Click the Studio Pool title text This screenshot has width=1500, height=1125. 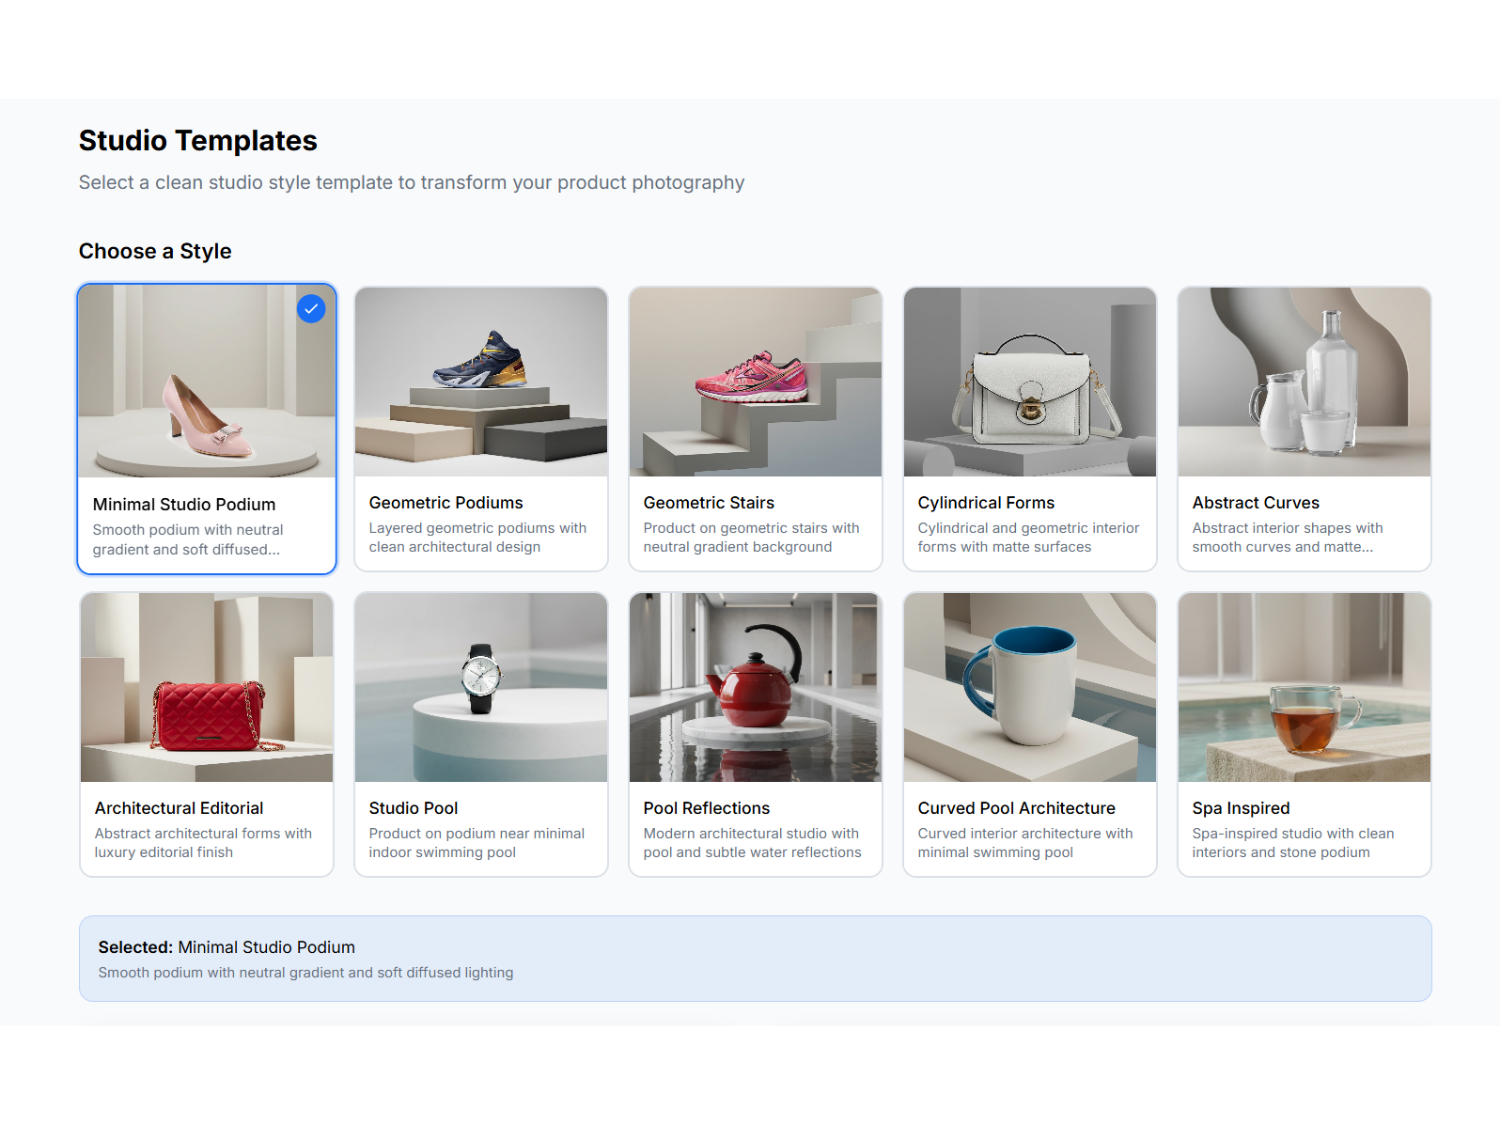click(x=413, y=808)
